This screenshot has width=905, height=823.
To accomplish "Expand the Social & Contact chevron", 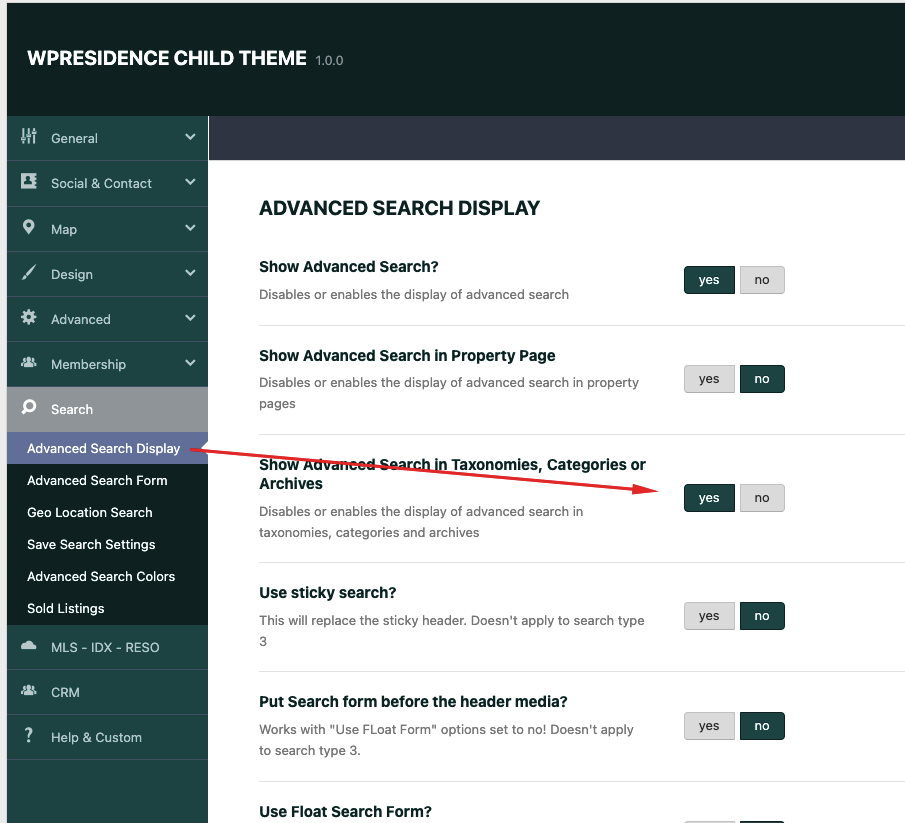I will pyautogui.click(x=190, y=182).
